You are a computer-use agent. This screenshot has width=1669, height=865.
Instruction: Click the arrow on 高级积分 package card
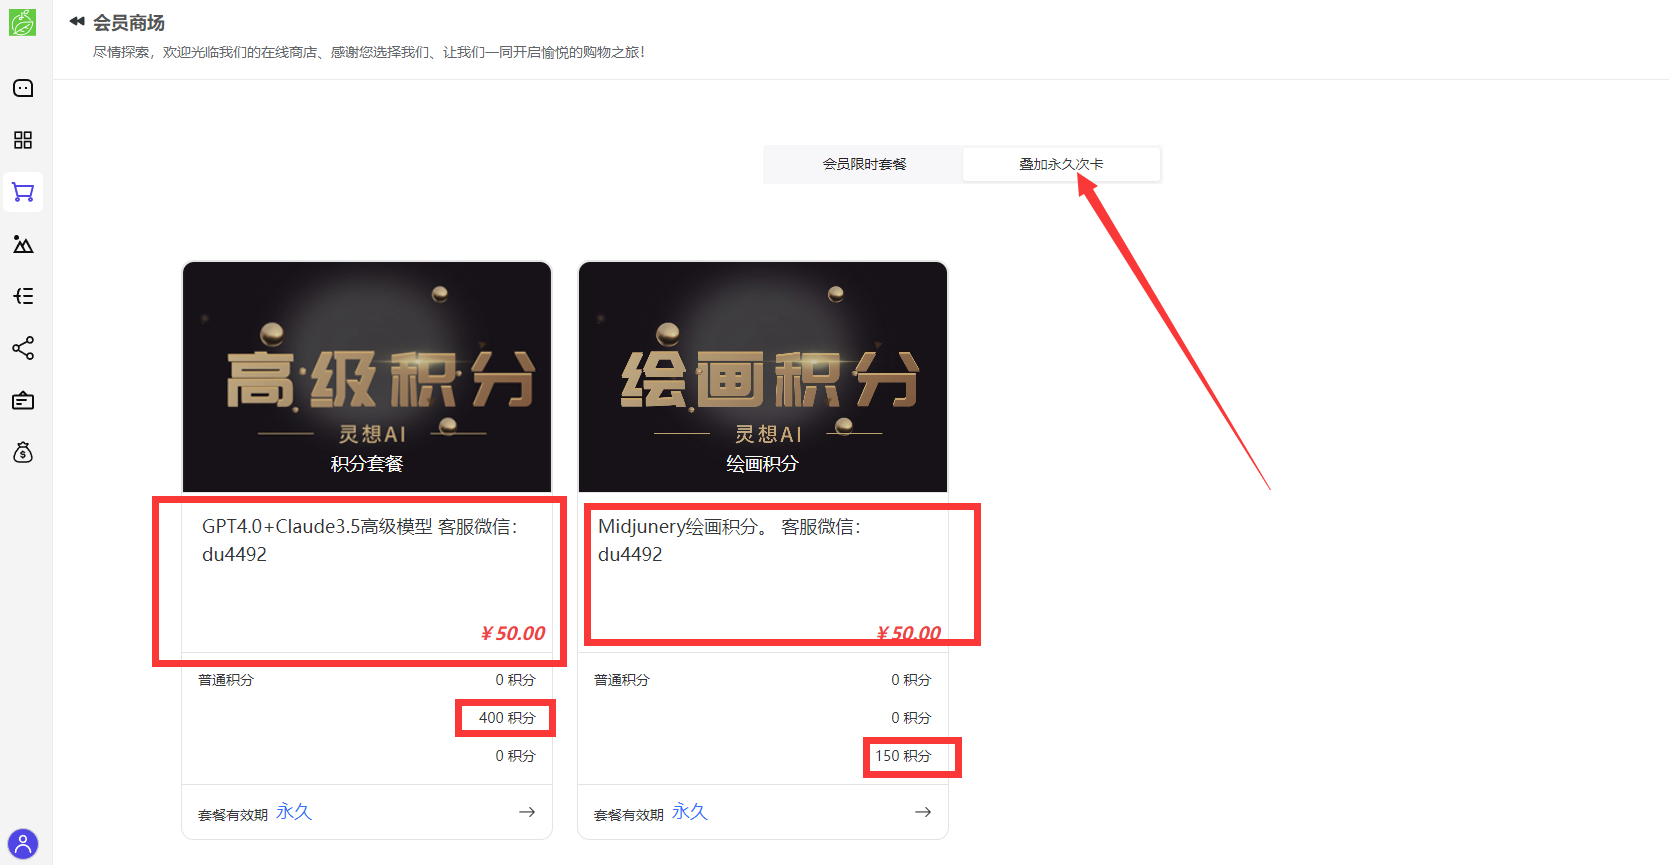pyautogui.click(x=527, y=812)
